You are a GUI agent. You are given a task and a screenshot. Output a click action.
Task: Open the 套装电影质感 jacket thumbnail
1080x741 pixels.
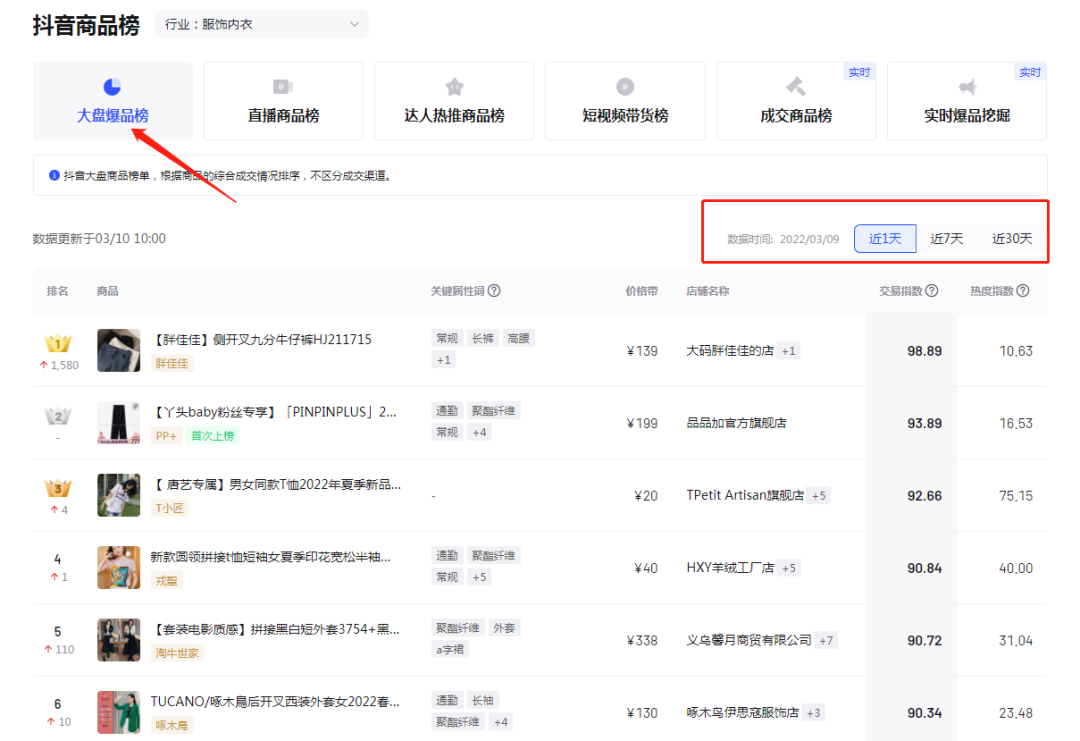[x=118, y=640]
